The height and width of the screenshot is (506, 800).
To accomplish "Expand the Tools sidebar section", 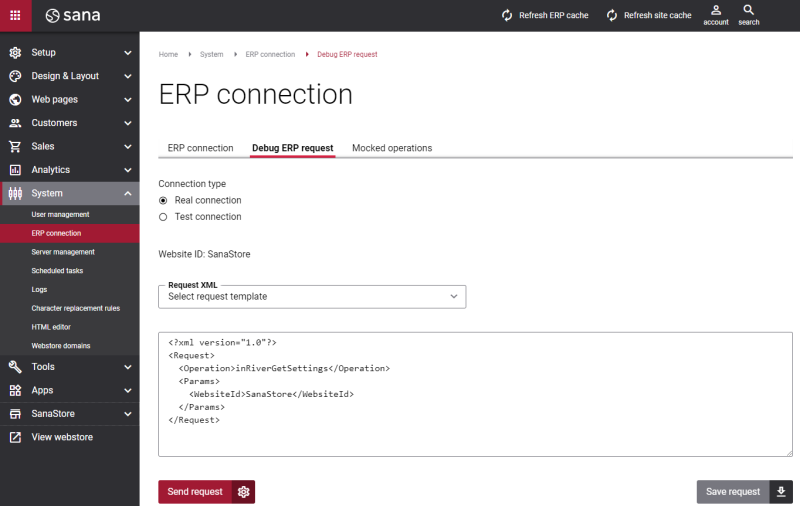I will (69, 367).
